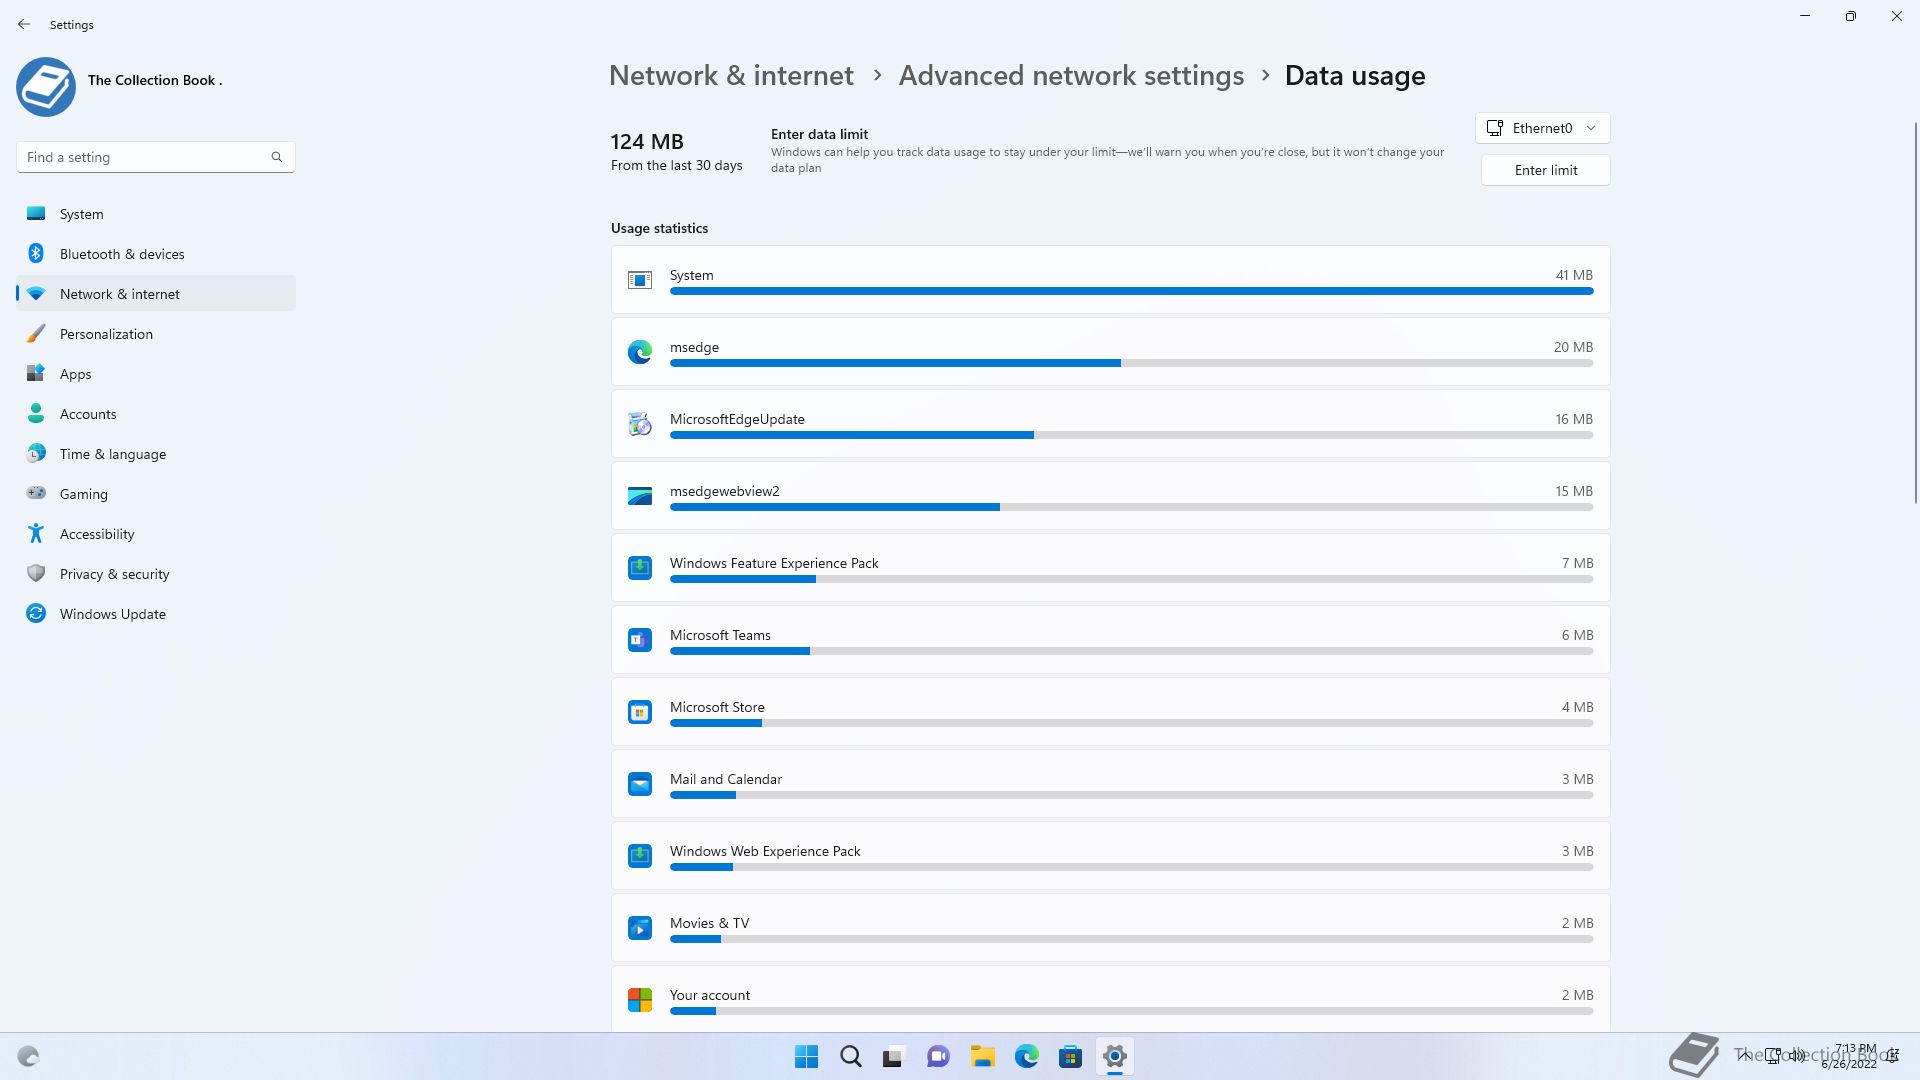
Task: Click the Microsoft Teams icon in usage list
Action: [x=640, y=640]
